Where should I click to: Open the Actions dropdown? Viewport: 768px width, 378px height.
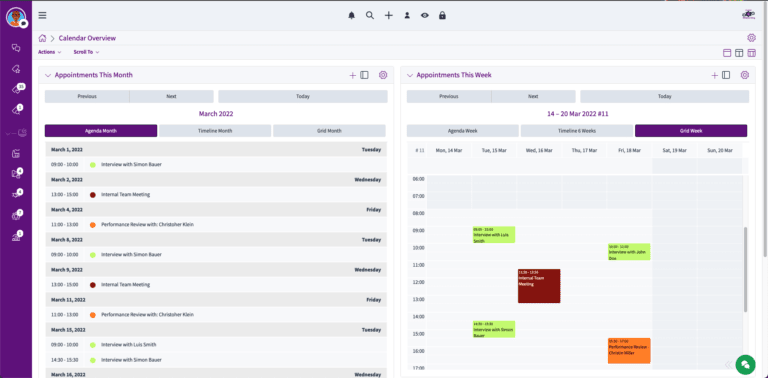pyautogui.click(x=49, y=52)
